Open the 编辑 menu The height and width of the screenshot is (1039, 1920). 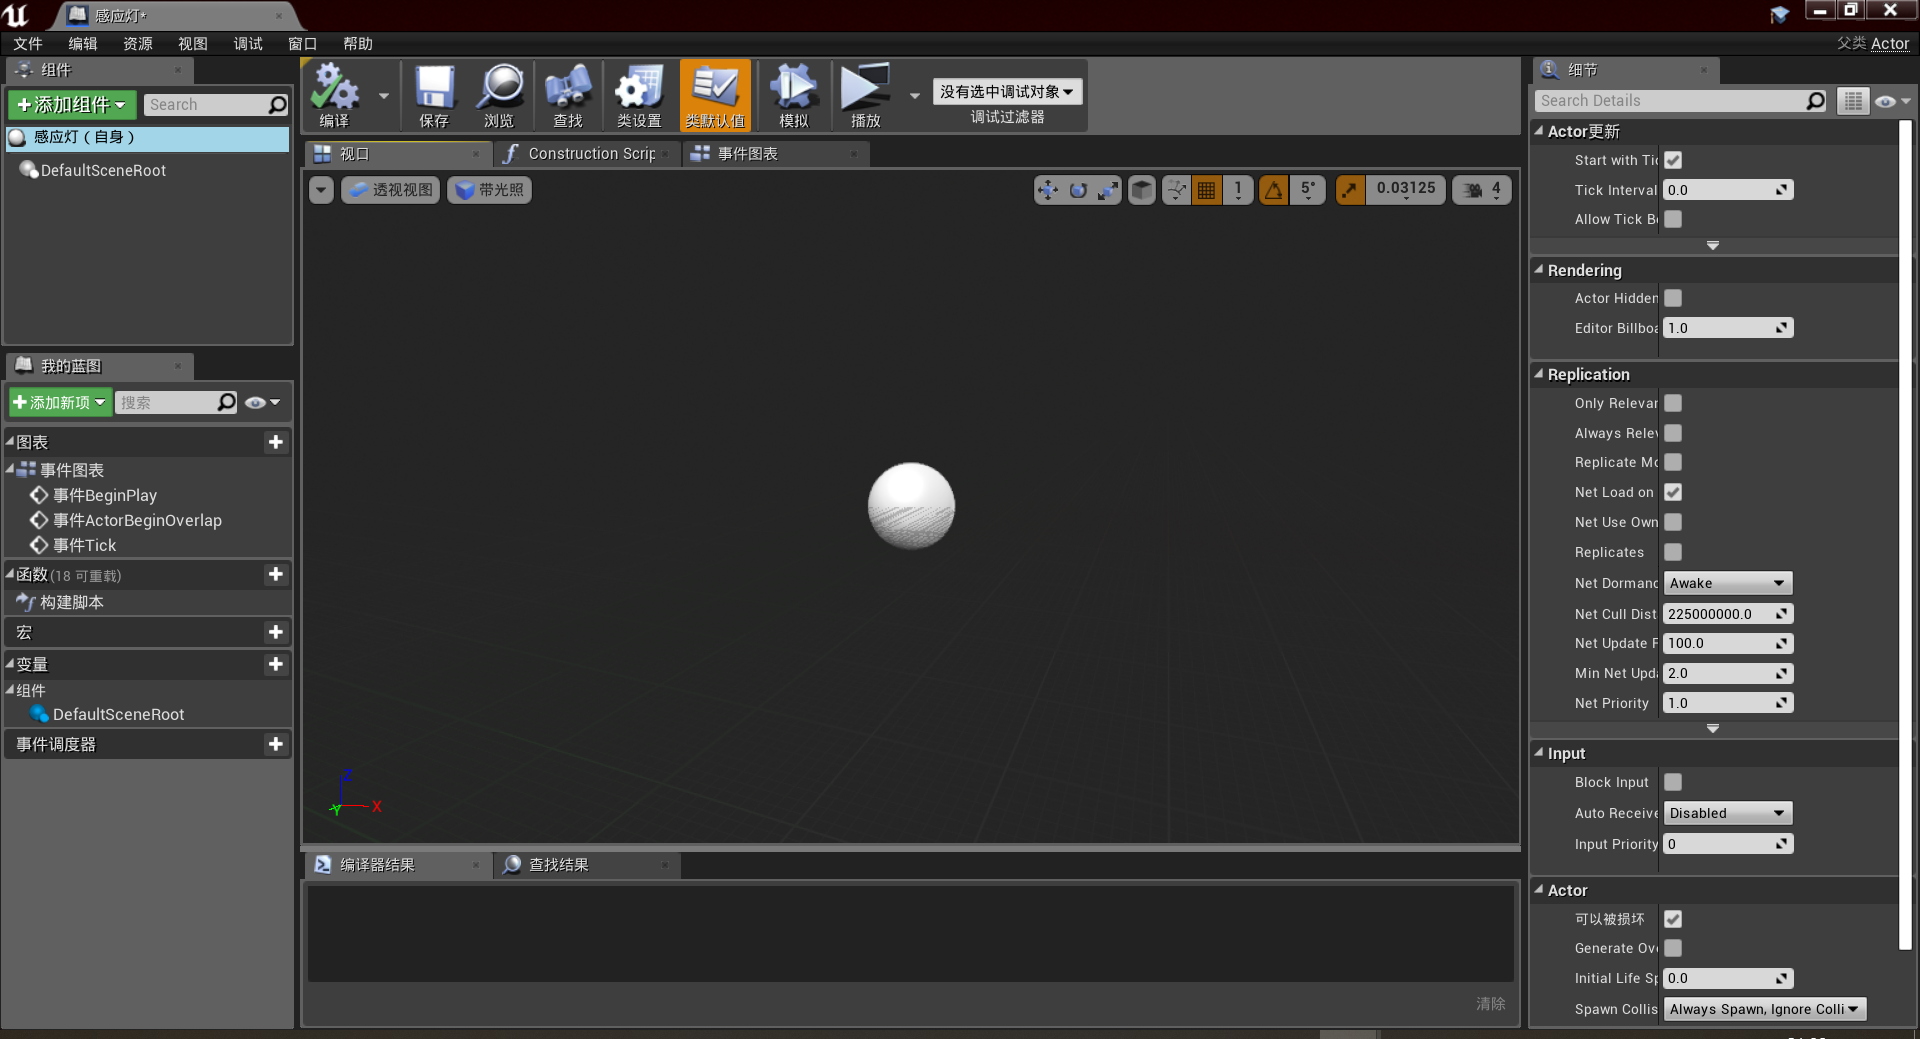(x=83, y=44)
